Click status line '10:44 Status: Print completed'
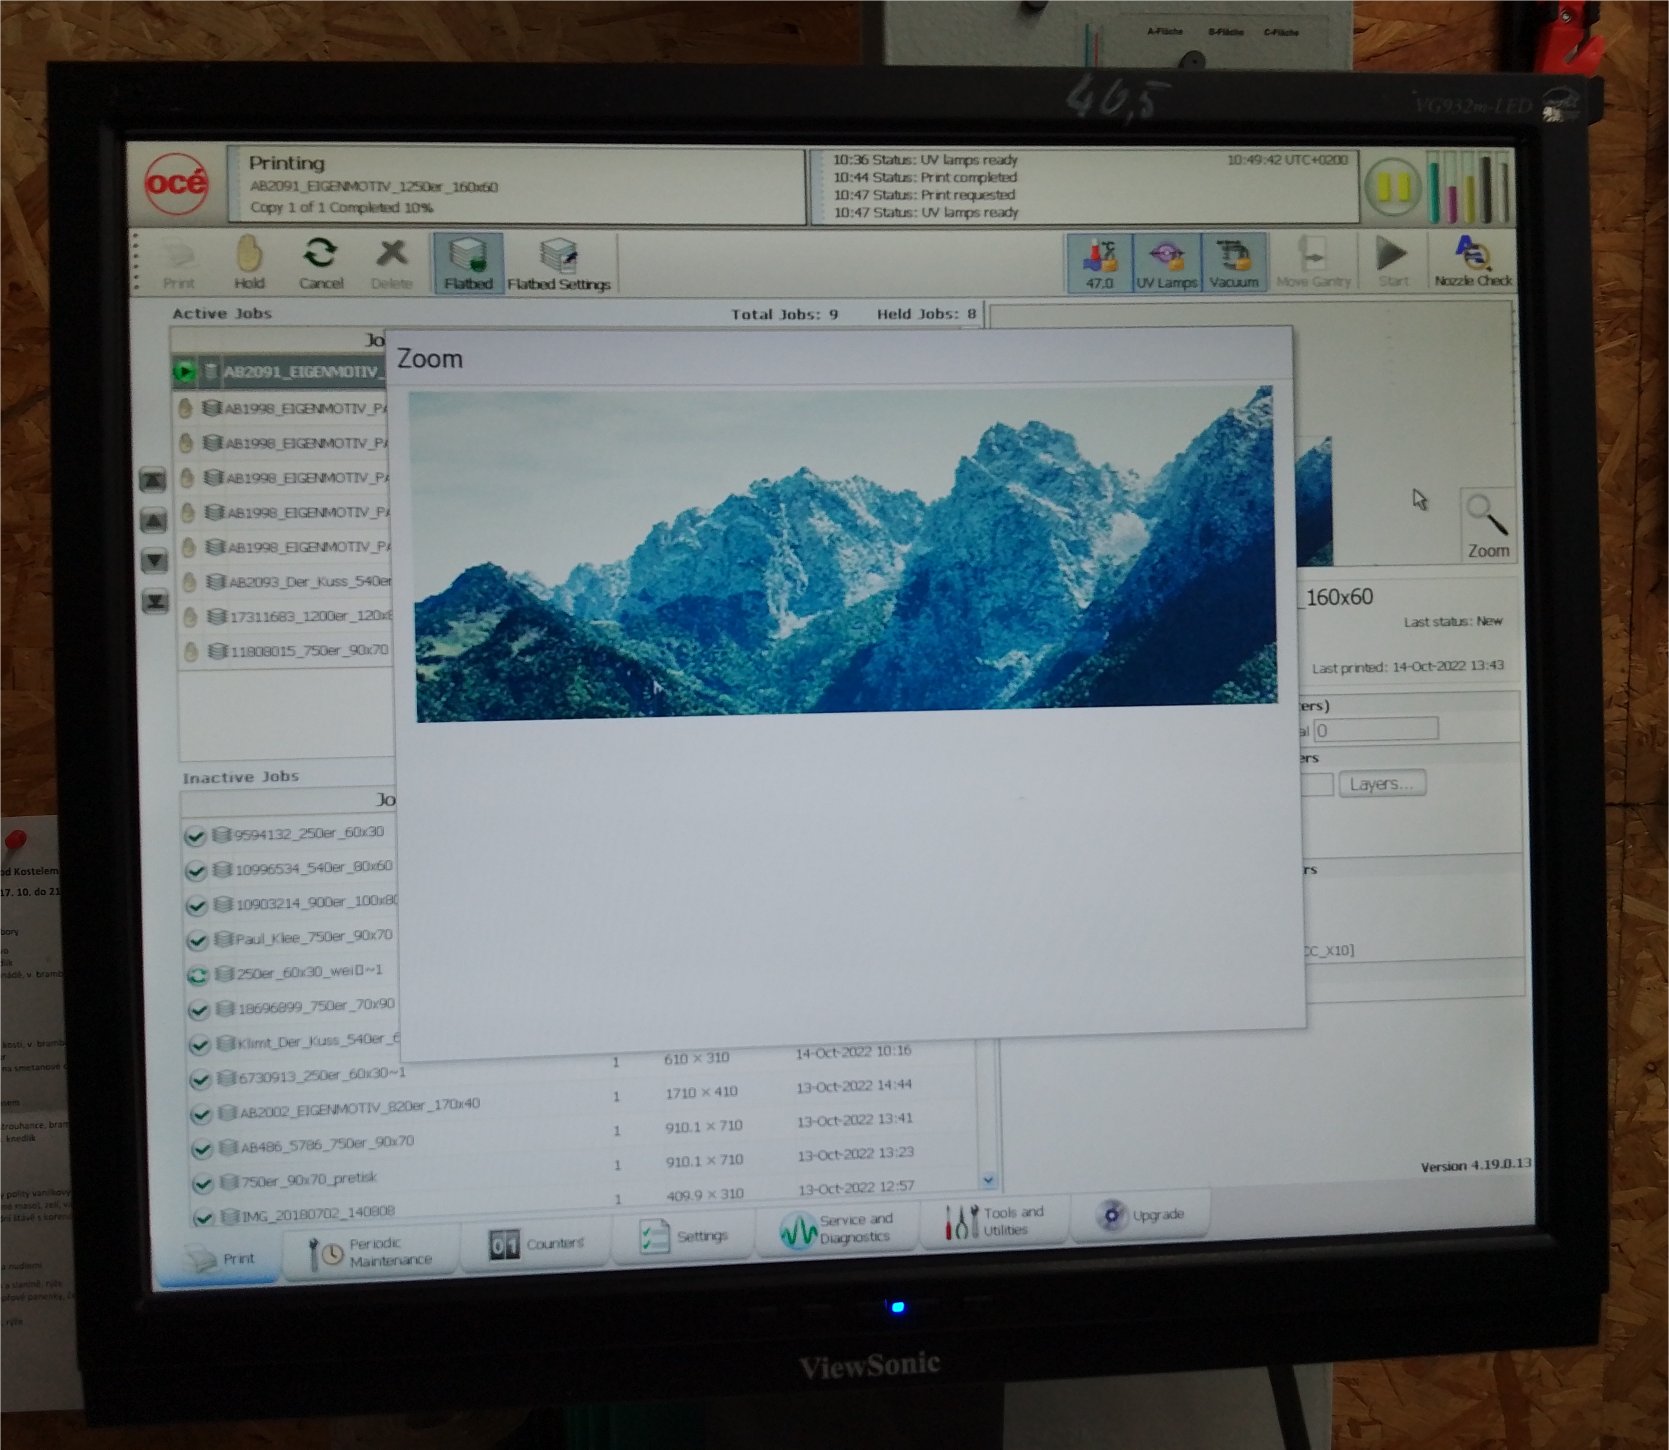This screenshot has width=1669, height=1450. pos(925,177)
